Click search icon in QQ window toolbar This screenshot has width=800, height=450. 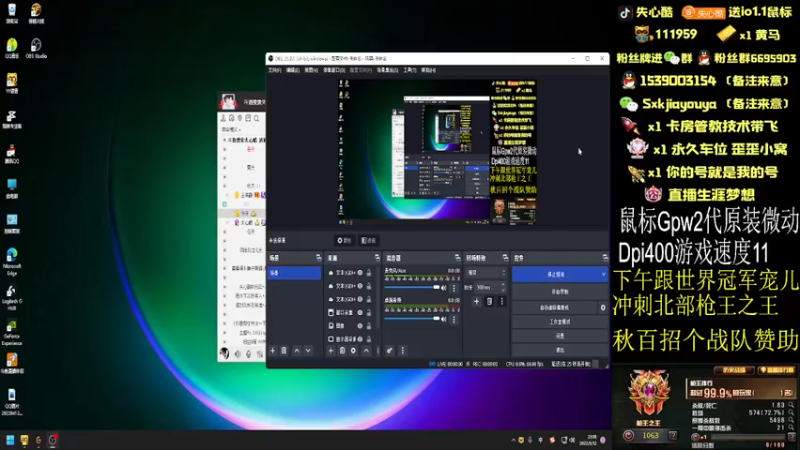click(x=257, y=118)
